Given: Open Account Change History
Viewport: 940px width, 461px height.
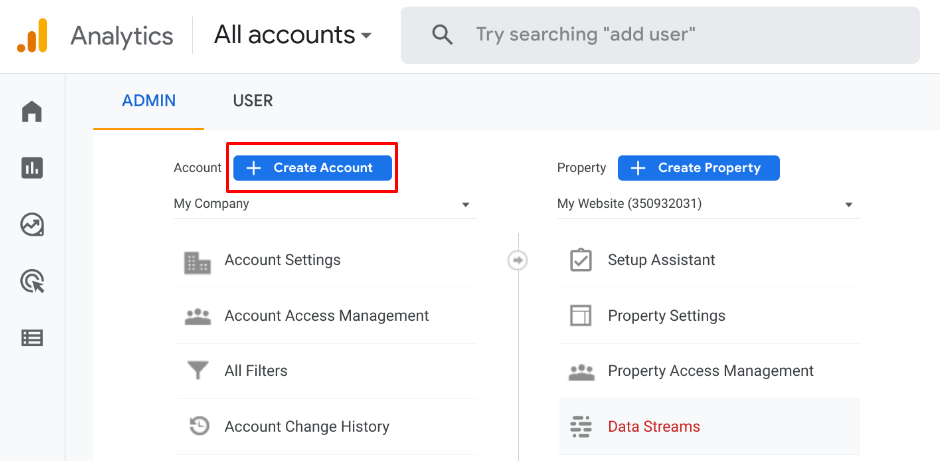Looking at the screenshot, I should [x=306, y=427].
